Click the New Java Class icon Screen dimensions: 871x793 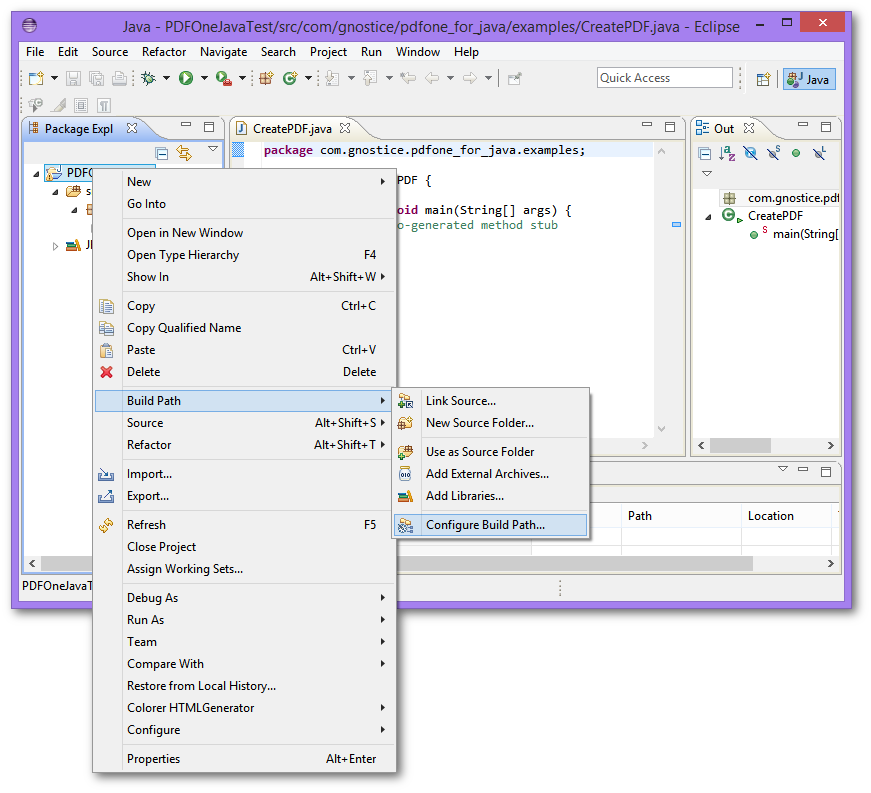(289, 78)
